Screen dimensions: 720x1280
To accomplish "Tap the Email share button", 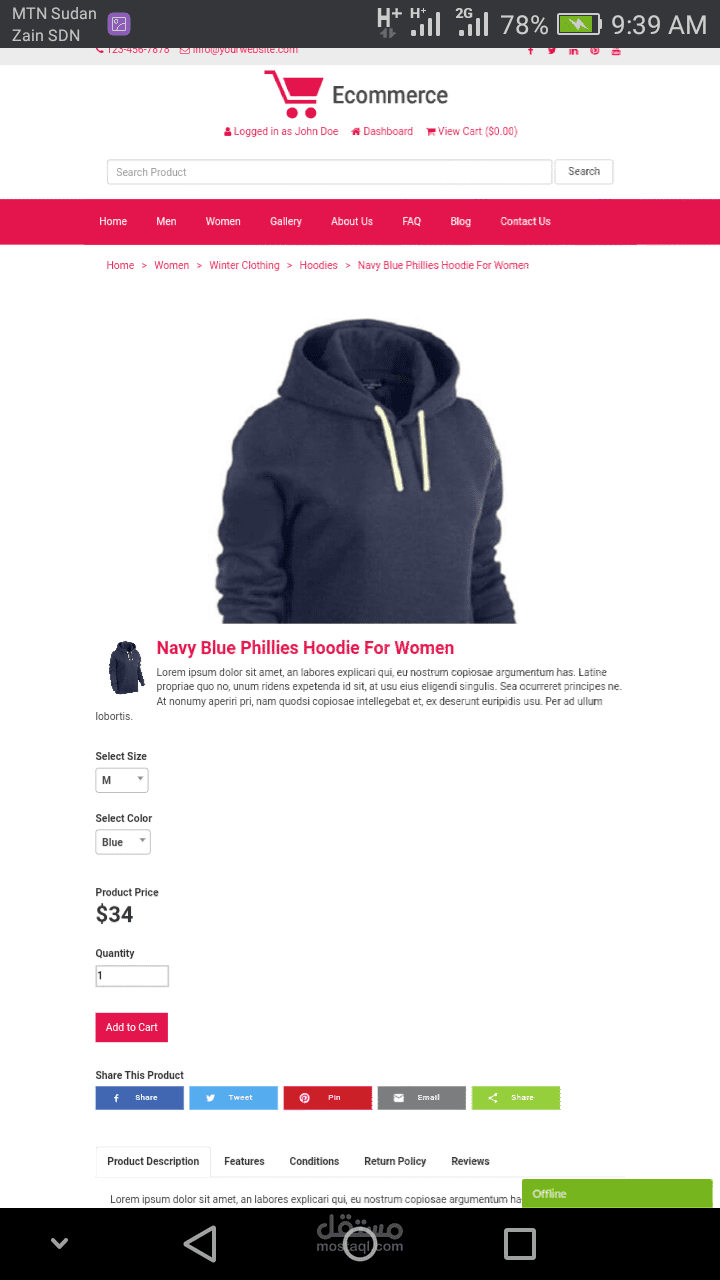I will coord(421,1098).
